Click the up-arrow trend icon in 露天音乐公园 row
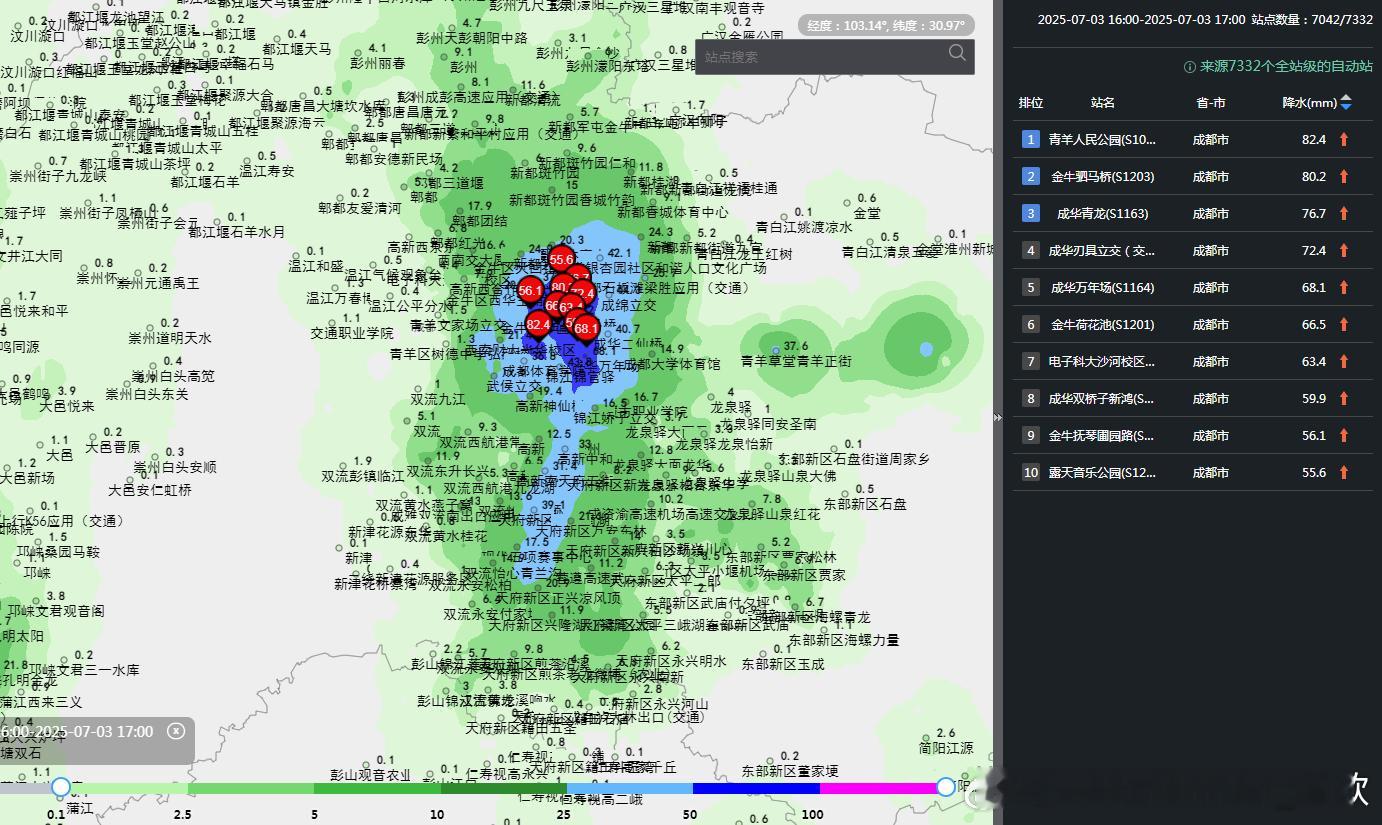Screen dimensions: 1382x825 1344,473
